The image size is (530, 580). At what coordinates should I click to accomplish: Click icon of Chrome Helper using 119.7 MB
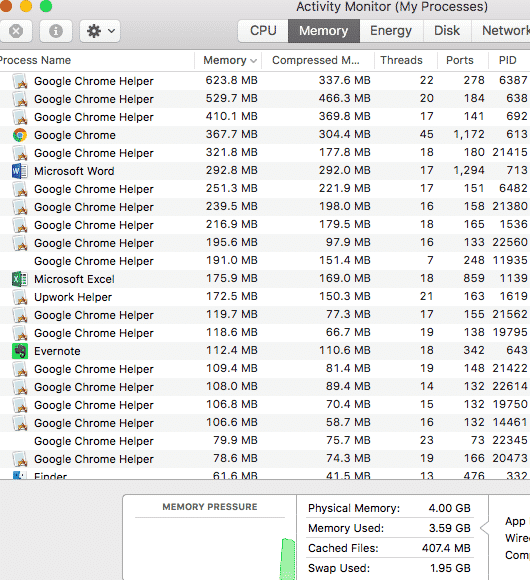pos(20,315)
